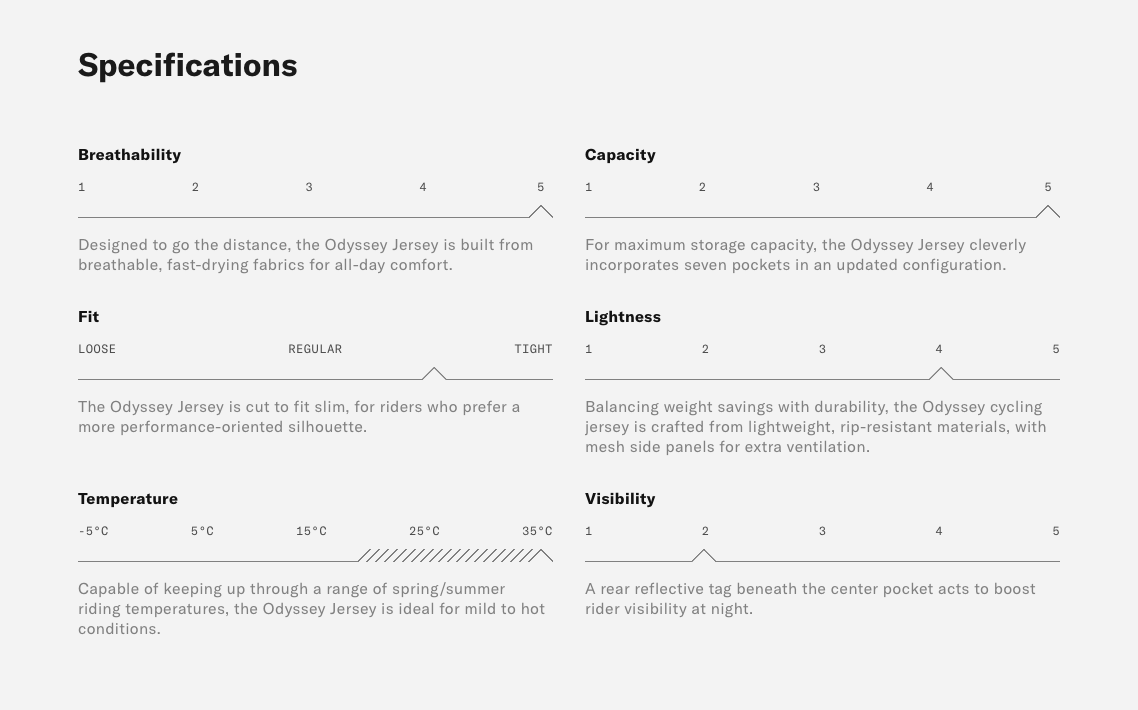The image size is (1138, 710).
Task: Select the Specifications heading
Action: tap(188, 65)
